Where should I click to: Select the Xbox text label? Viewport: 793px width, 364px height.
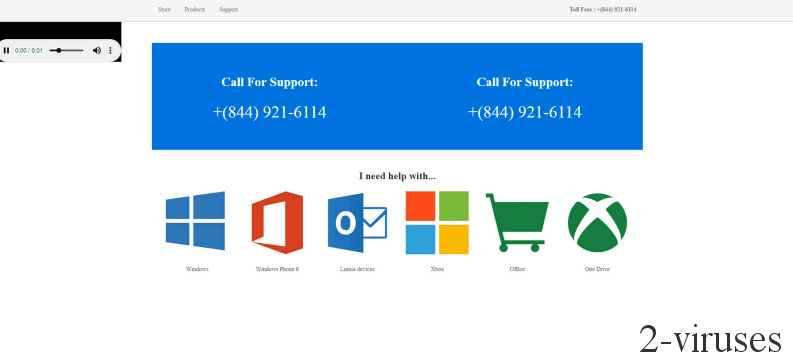click(437, 269)
